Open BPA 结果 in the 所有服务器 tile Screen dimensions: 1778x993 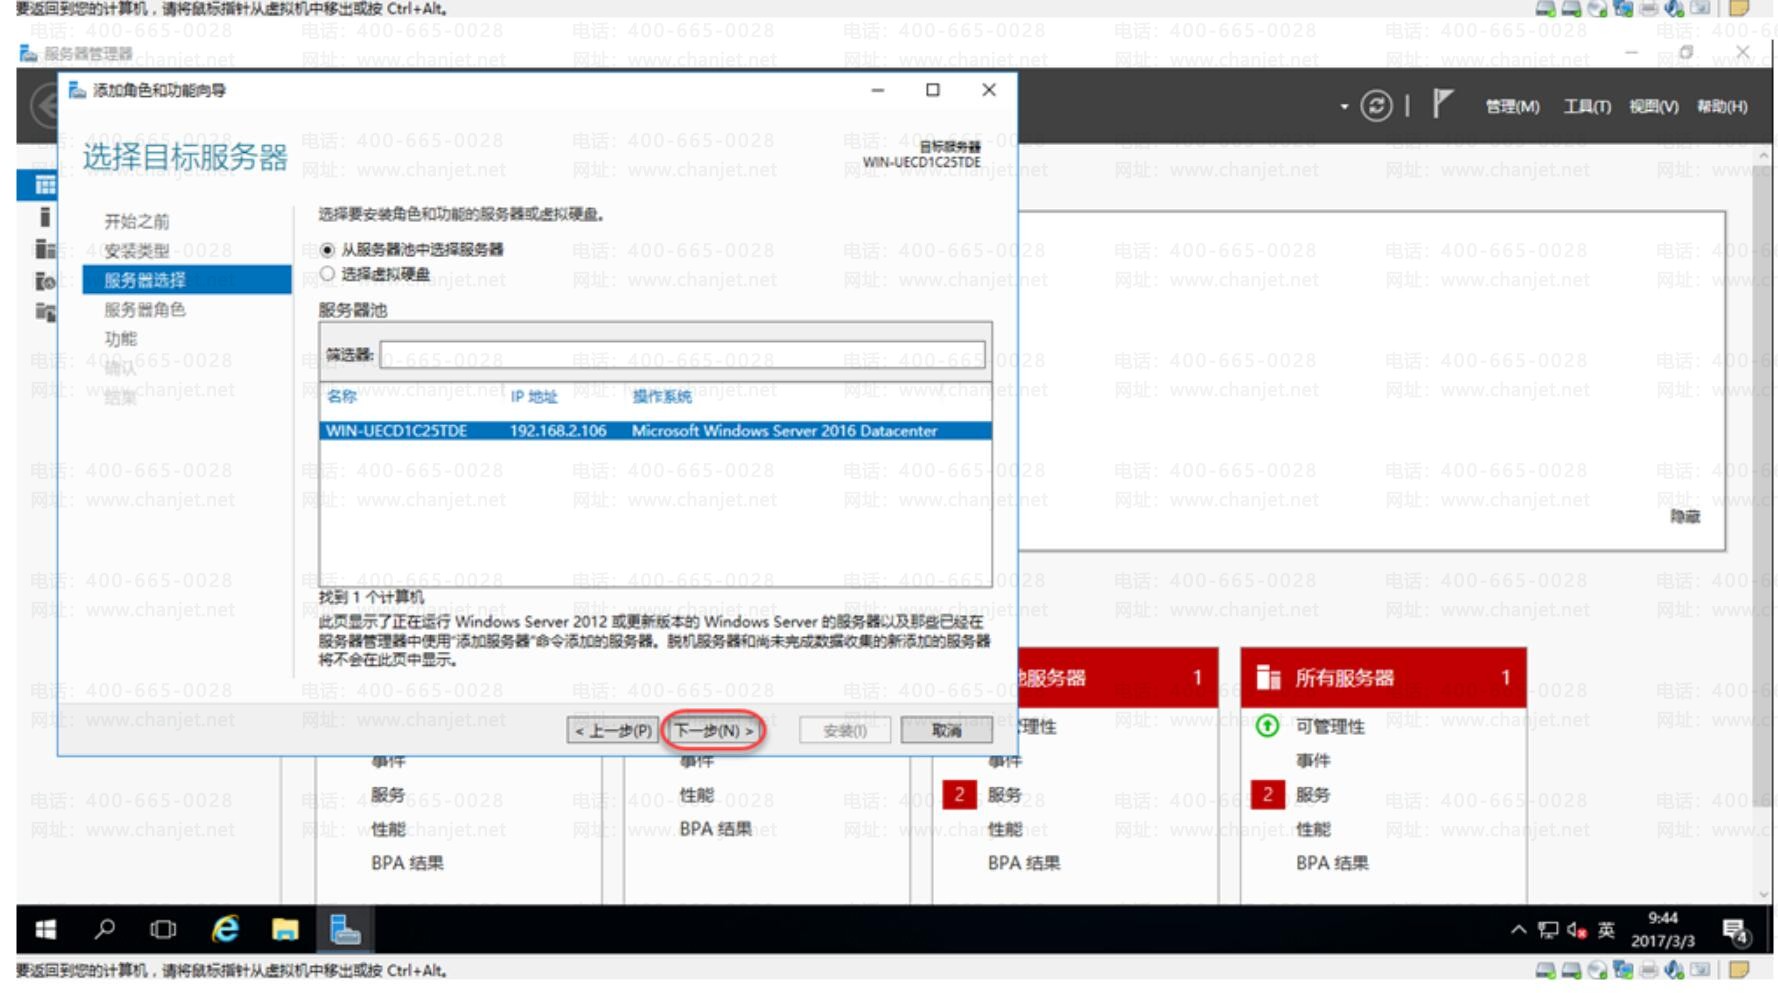click(1332, 863)
